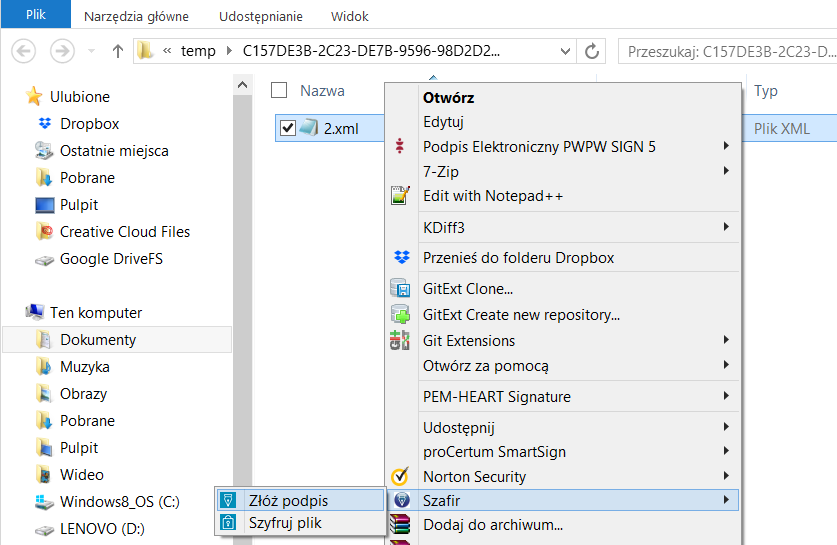Image resolution: width=837 pixels, height=545 pixels.
Task: Select Dokumenty in the navigation pane
Action: pyautogui.click(x=117, y=339)
